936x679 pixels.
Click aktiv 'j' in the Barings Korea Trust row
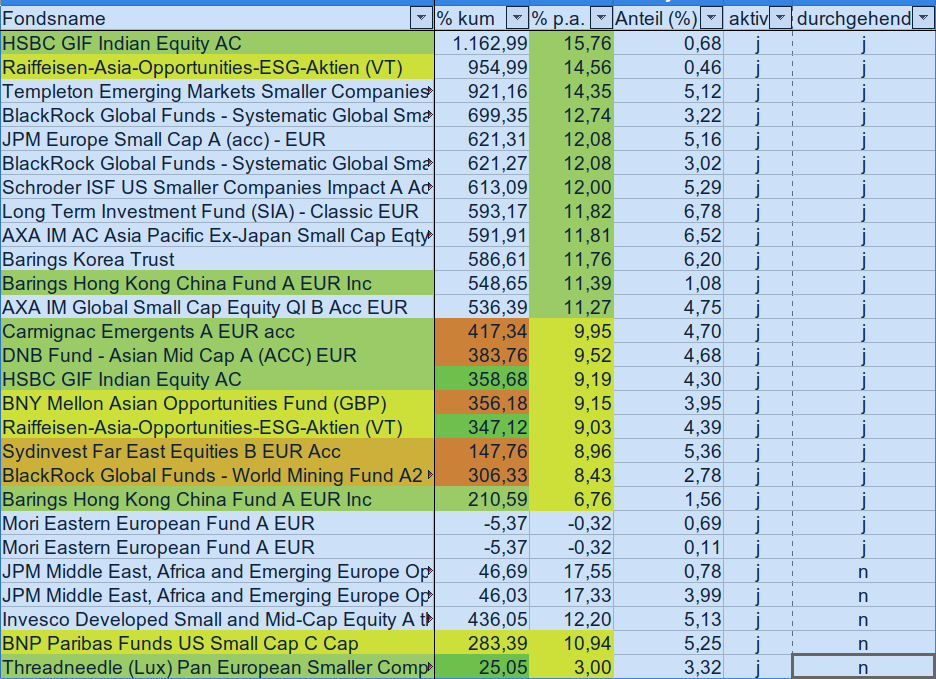coord(758,259)
